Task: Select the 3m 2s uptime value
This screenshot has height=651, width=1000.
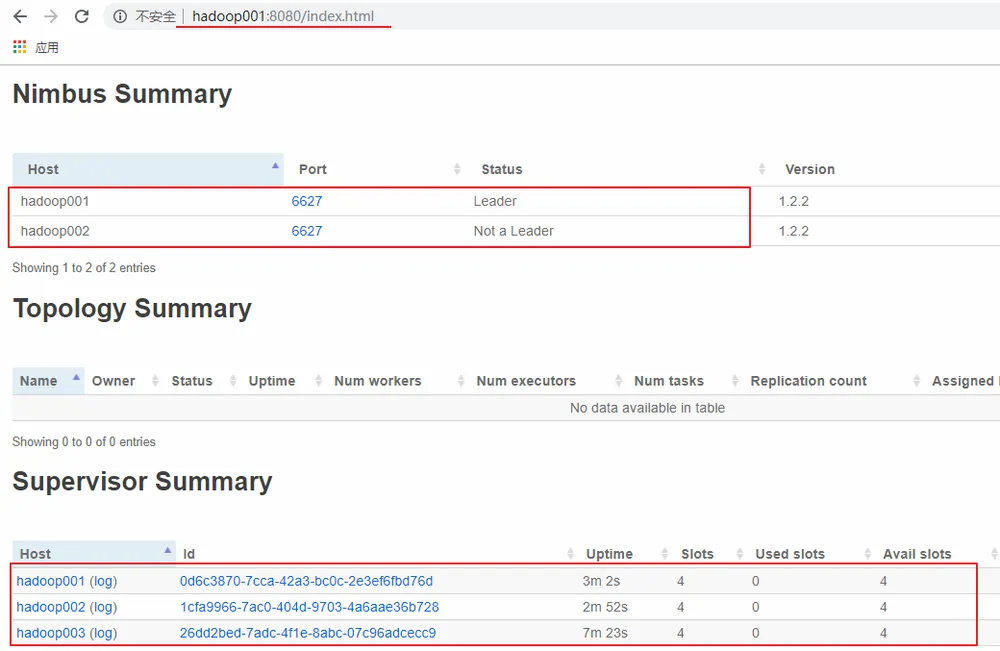Action: 601,581
